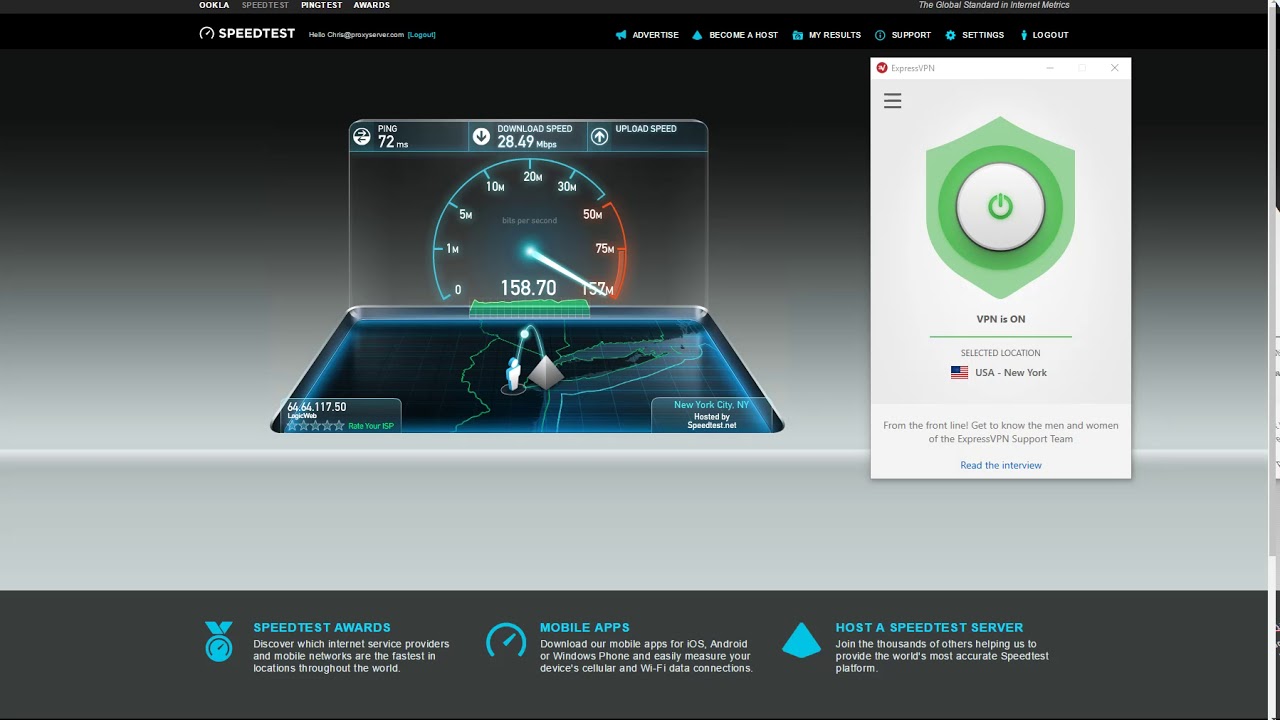This screenshot has width=1280, height=720.
Task: Rate your ISP using the stars
Action: [x=315, y=425]
